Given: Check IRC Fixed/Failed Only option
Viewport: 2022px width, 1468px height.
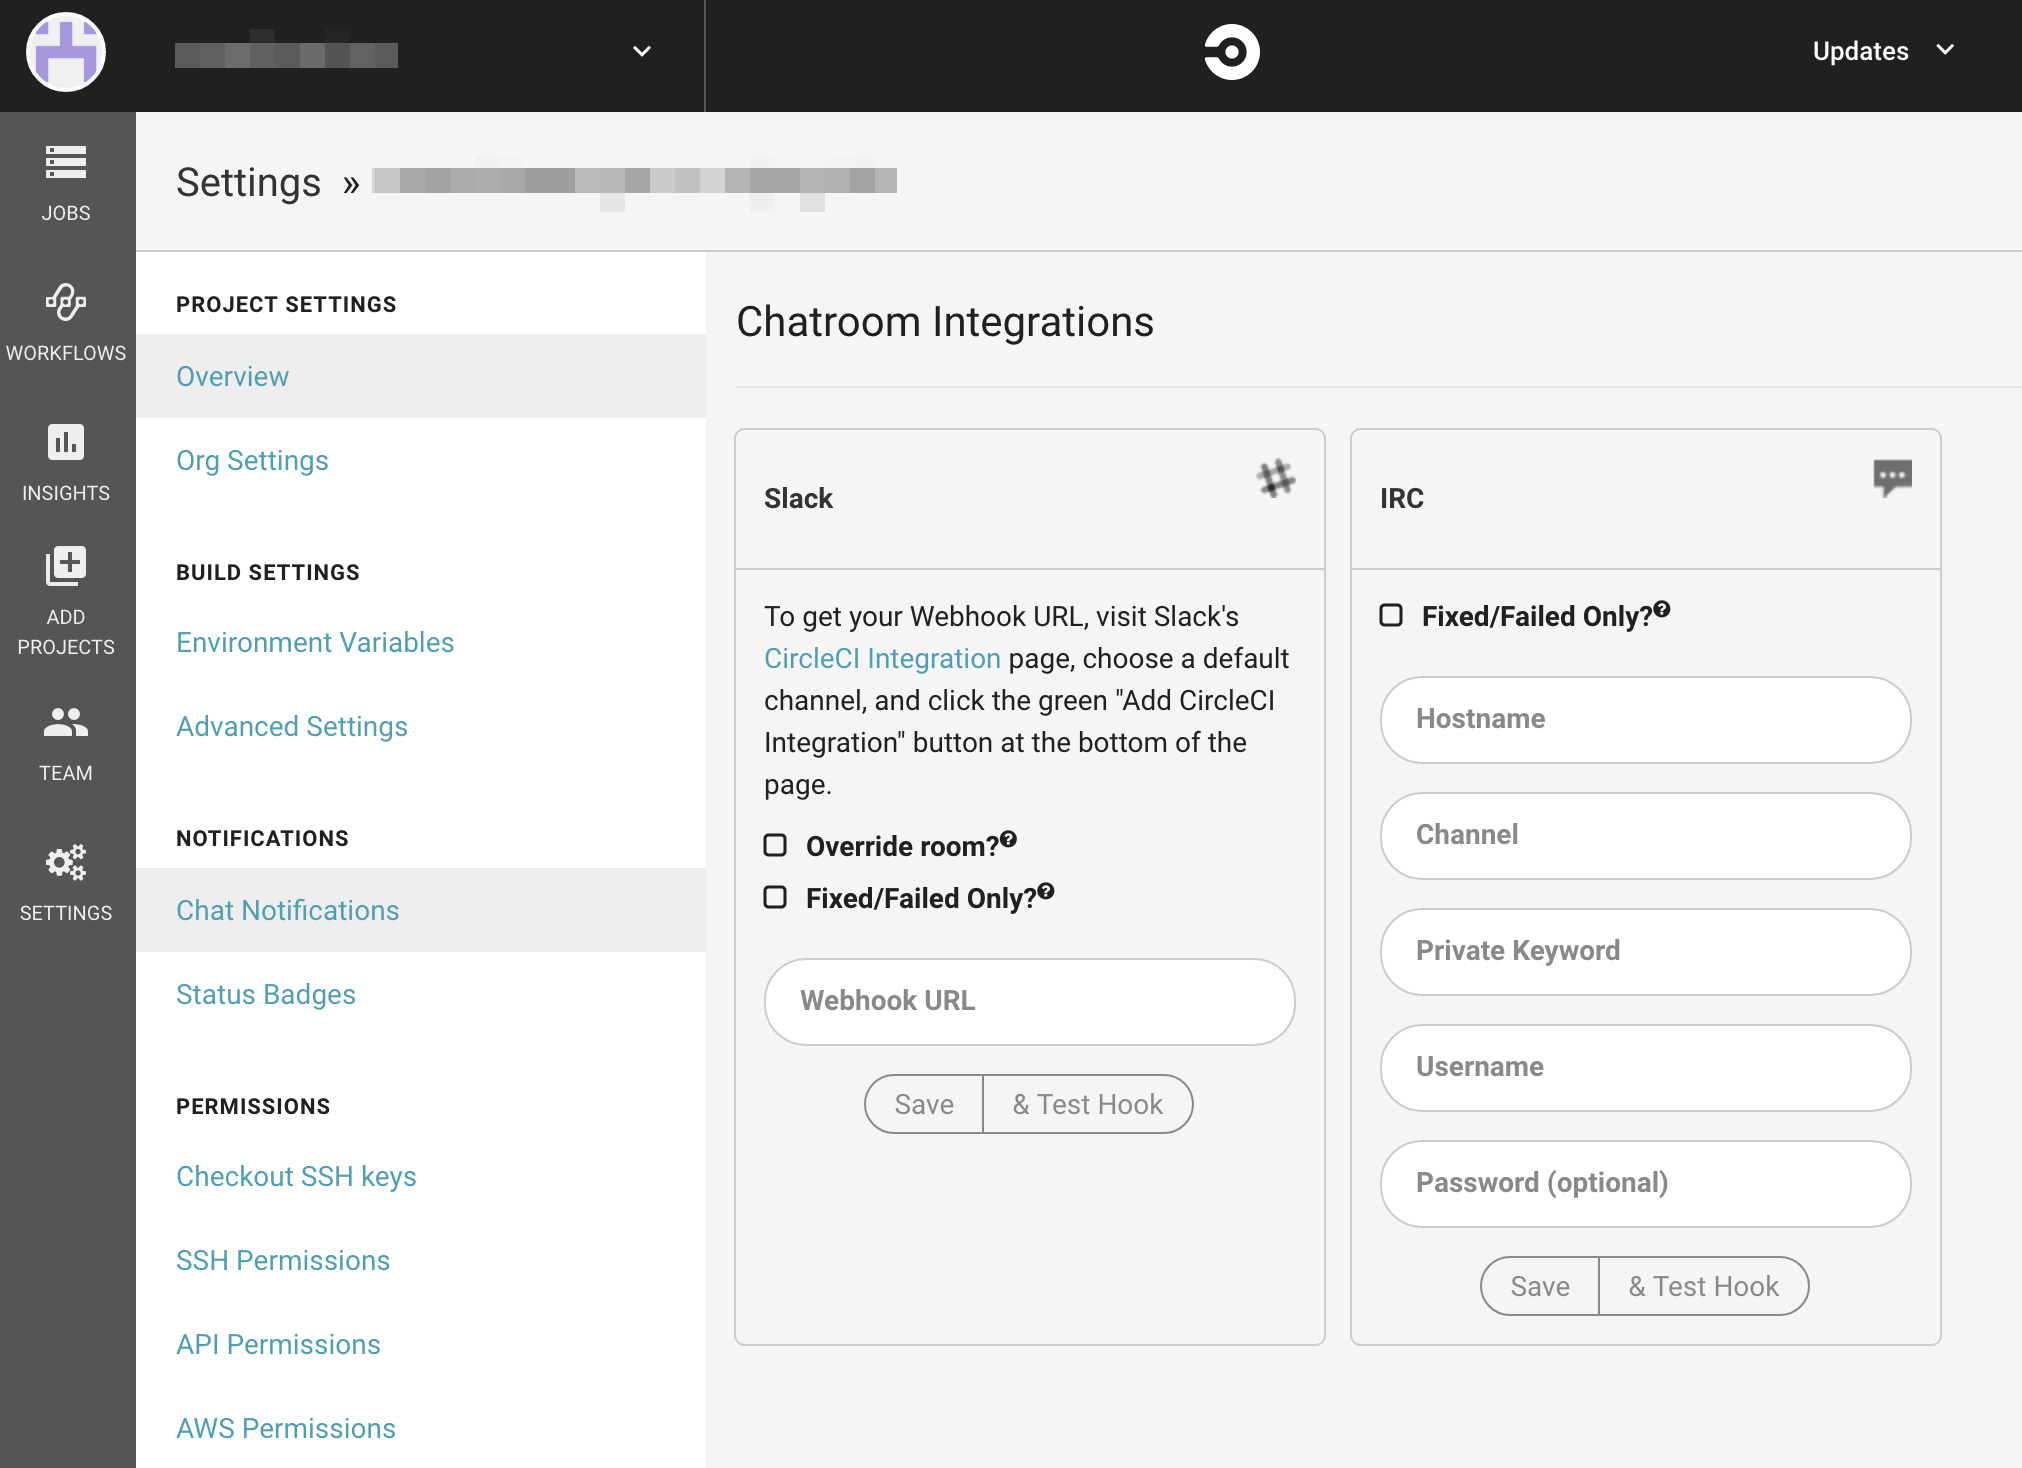Looking at the screenshot, I should click(x=1391, y=616).
